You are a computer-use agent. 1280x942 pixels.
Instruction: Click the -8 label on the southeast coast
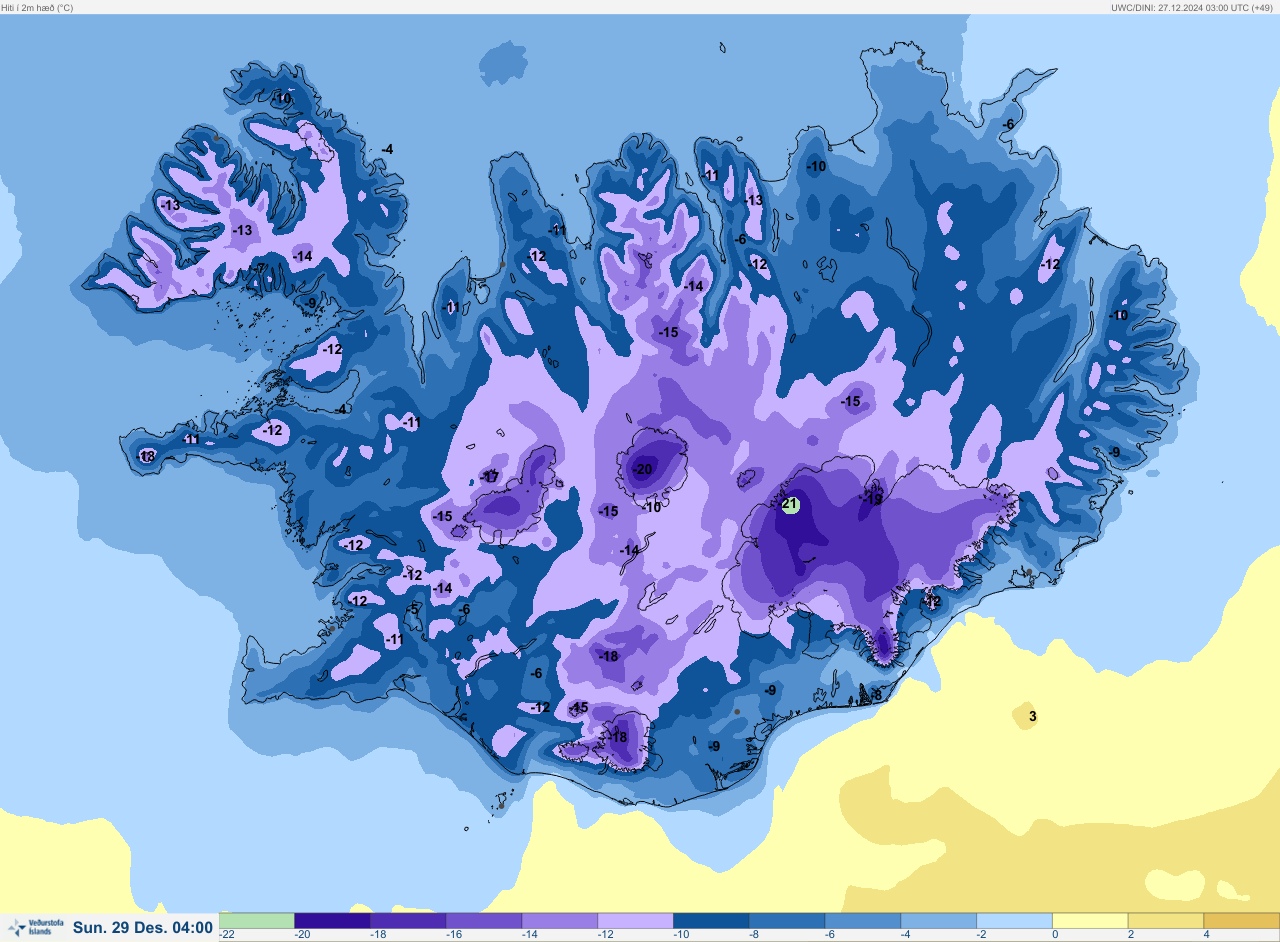click(876, 694)
